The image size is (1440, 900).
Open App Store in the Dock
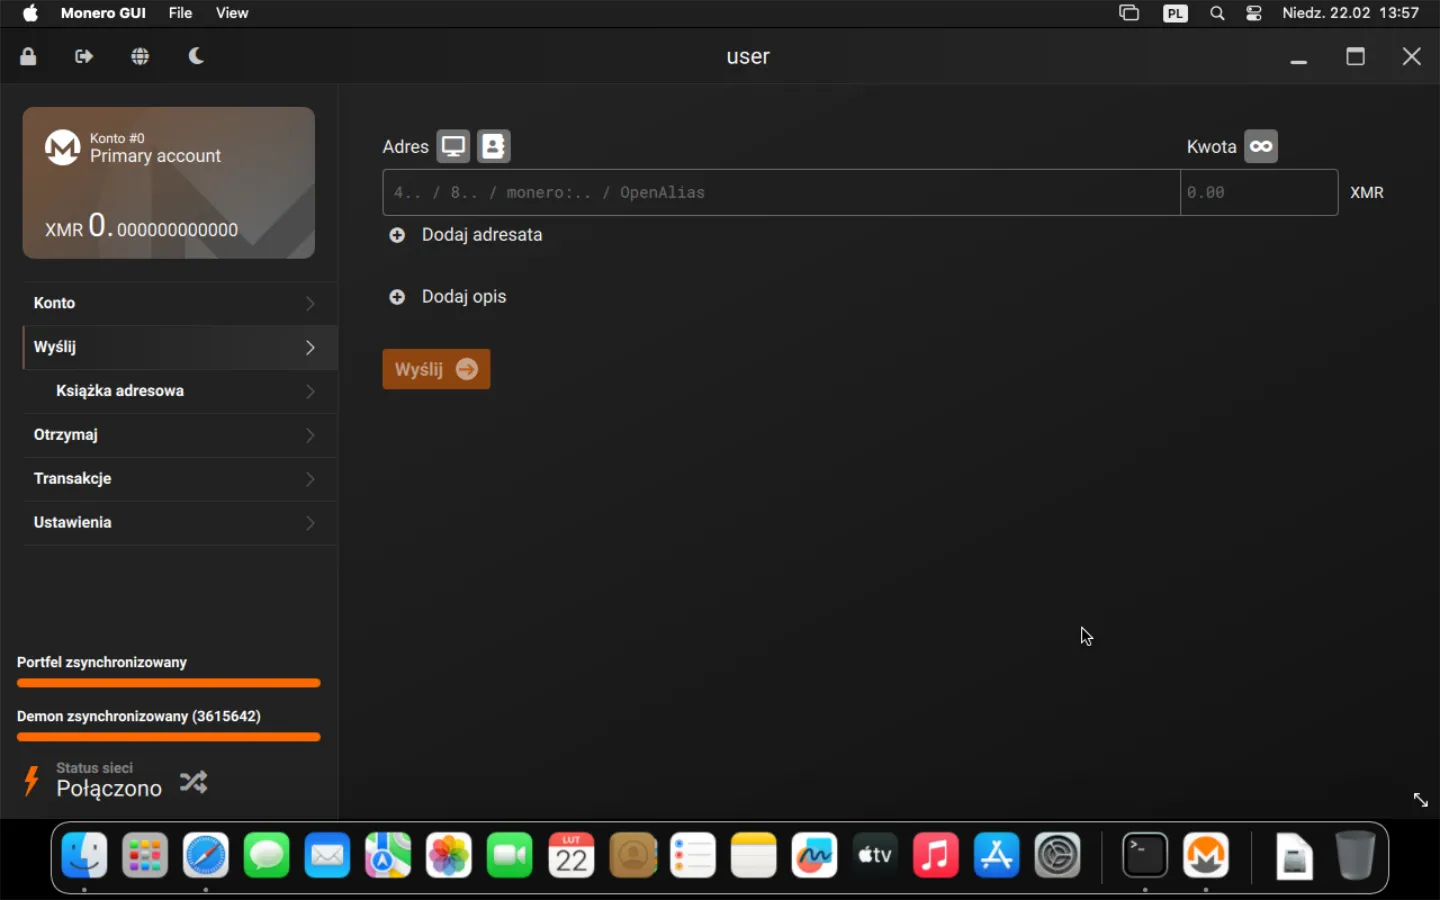[997, 856]
